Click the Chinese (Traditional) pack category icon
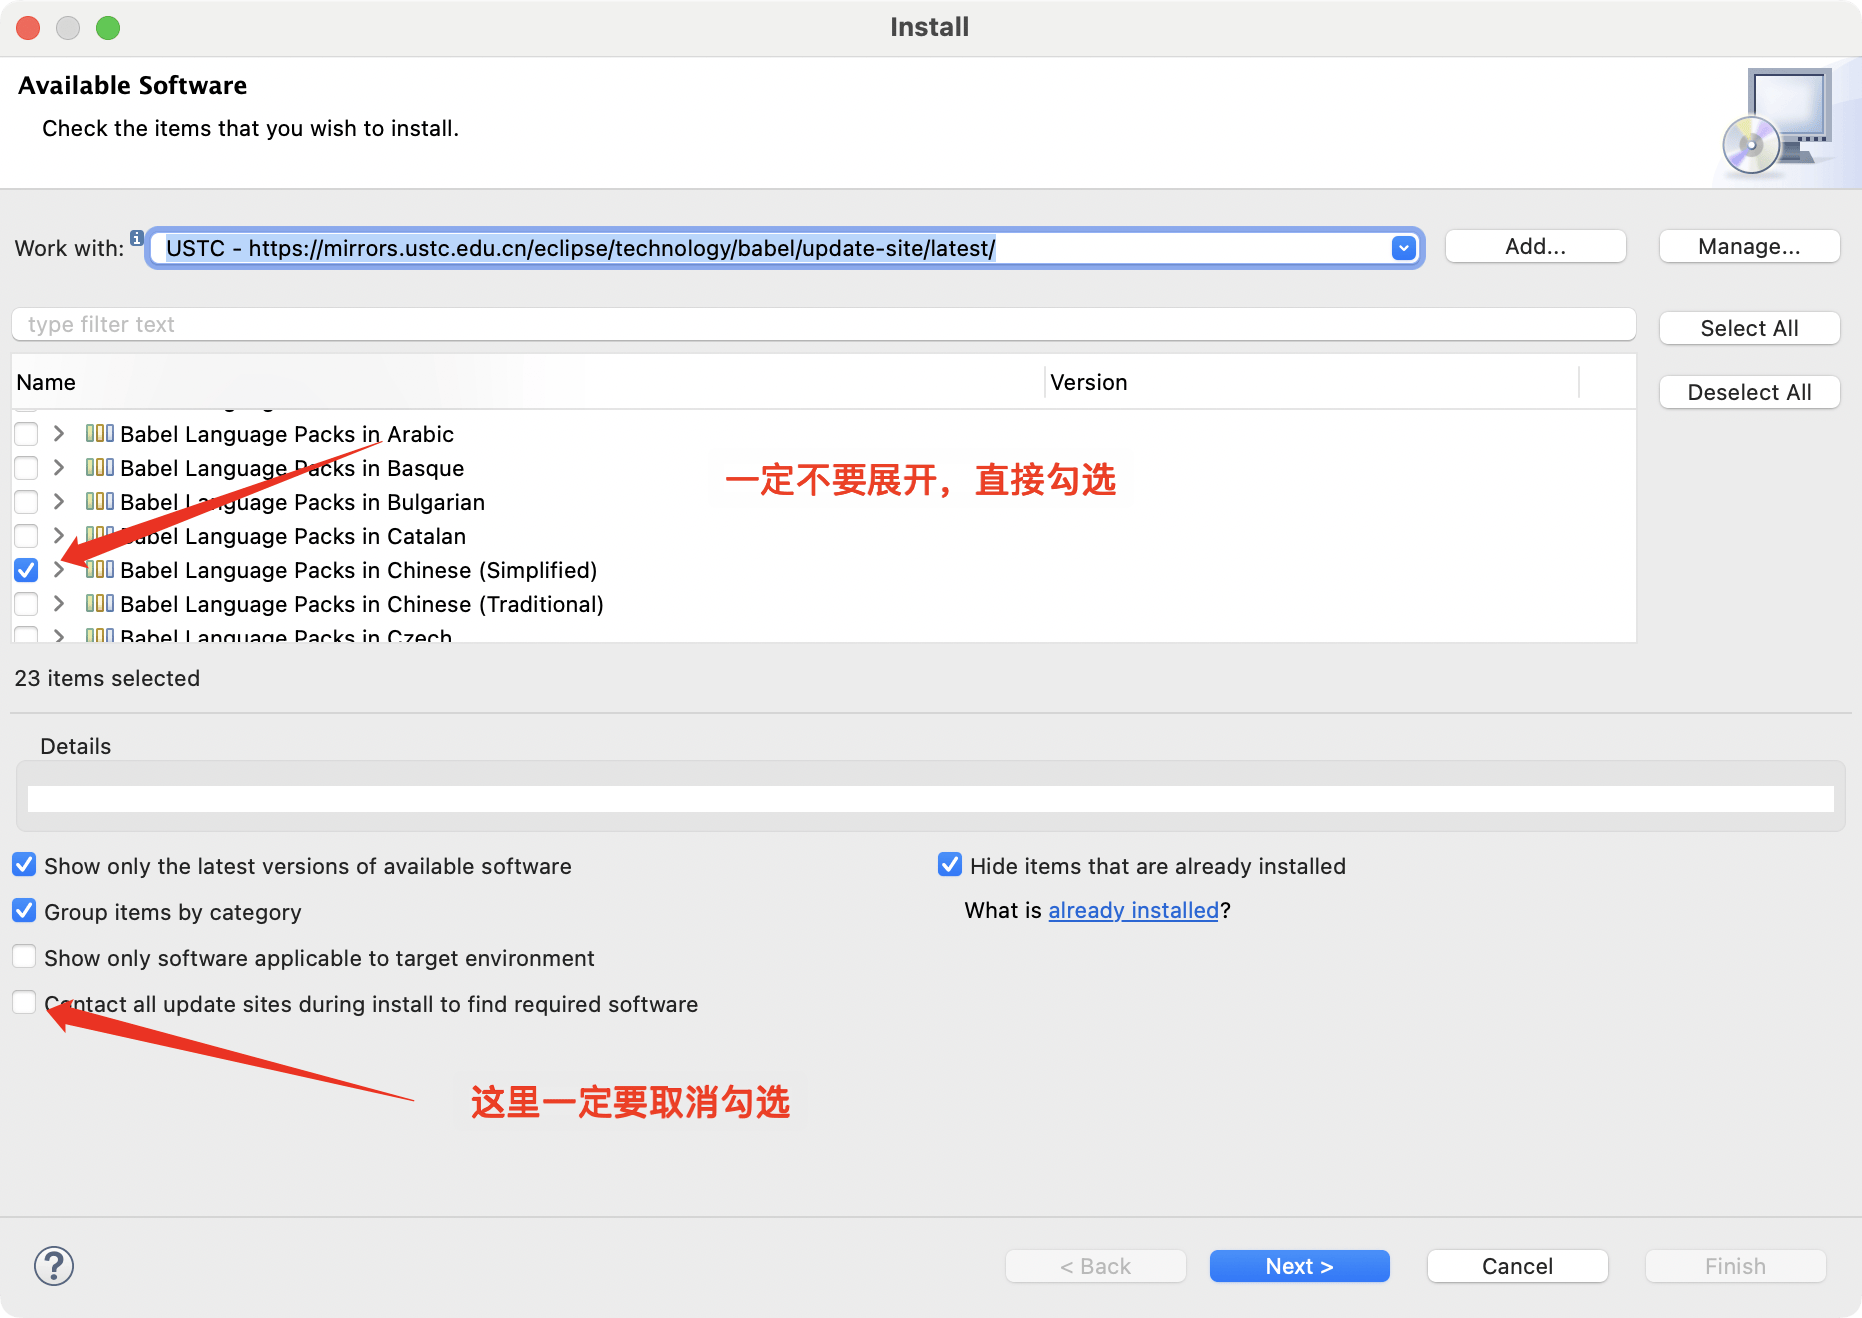Image resolution: width=1862 pixels, height=1318 pixels. click(x=100, y=603)
